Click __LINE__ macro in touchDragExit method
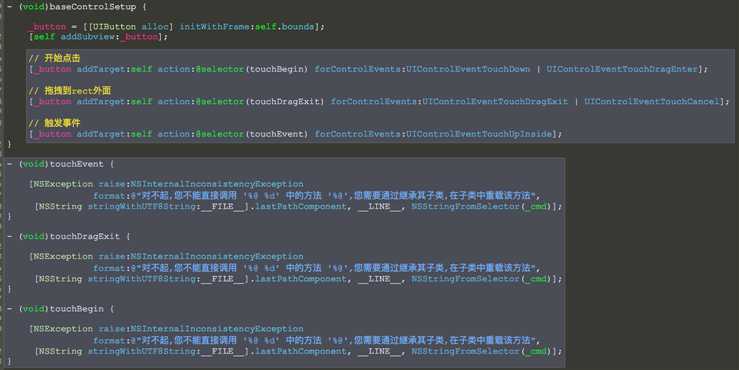The image size is (739, 370). [x=379, y=279]
